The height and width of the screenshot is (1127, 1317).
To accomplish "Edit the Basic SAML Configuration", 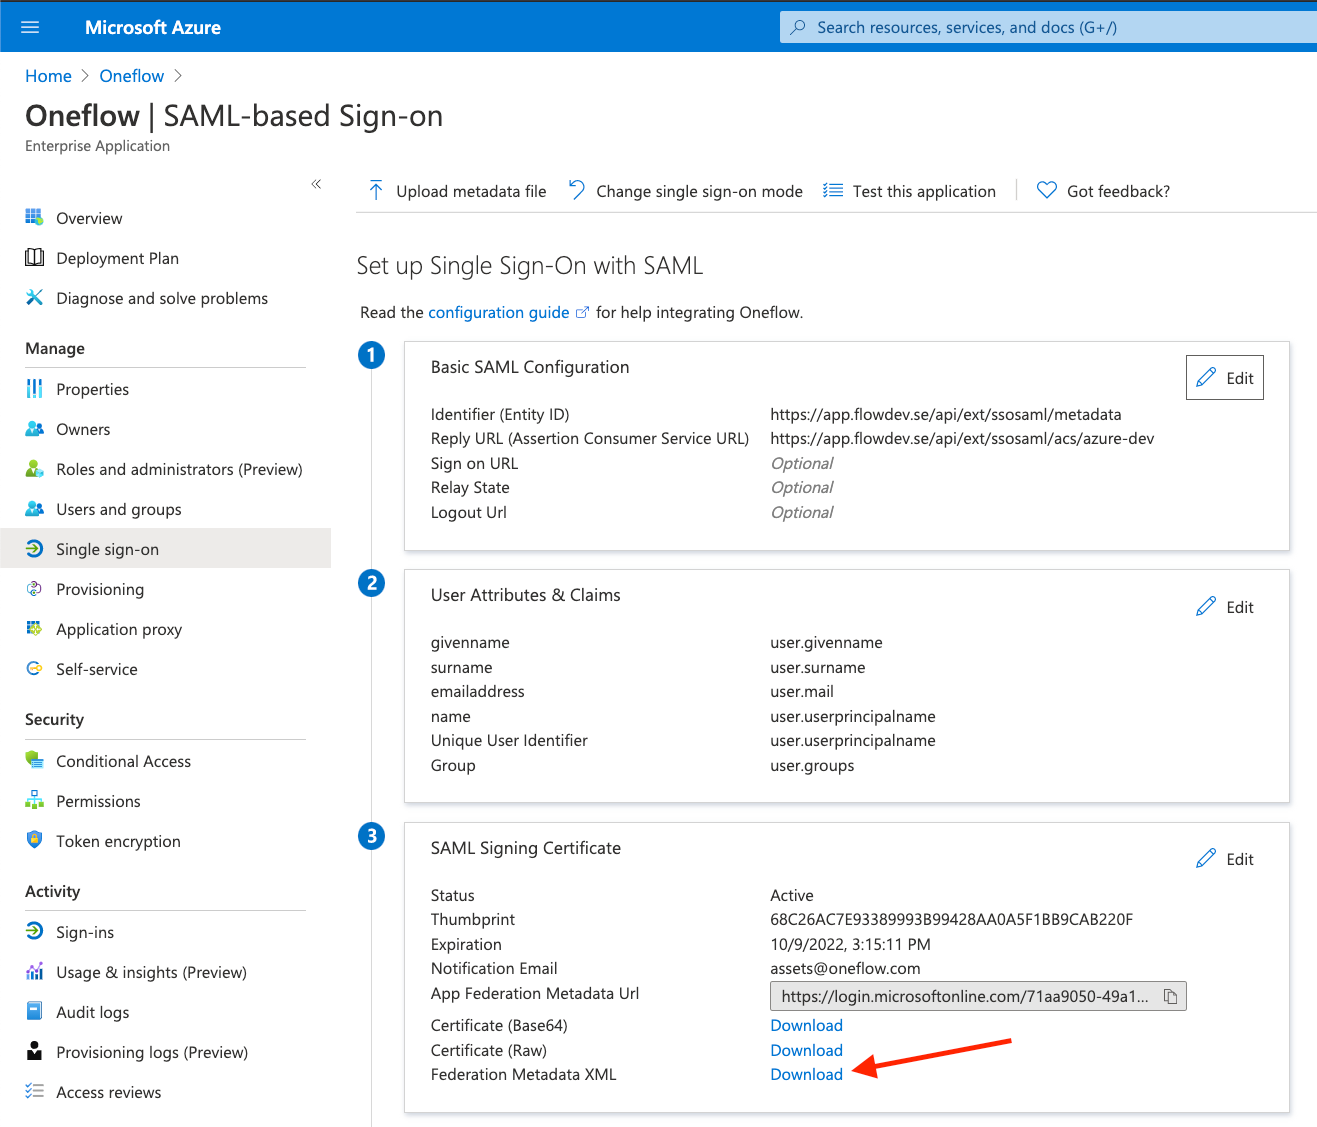I will pos(1224,377).
